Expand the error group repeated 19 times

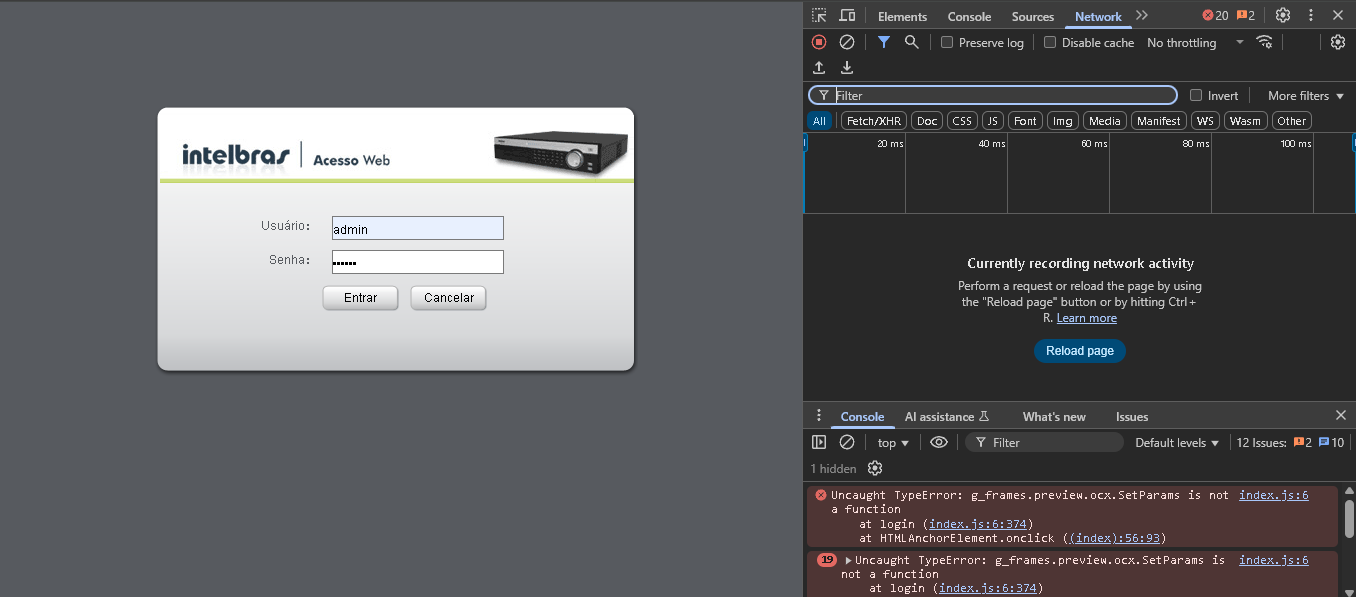pyautogui.click(x=849, y=560)
